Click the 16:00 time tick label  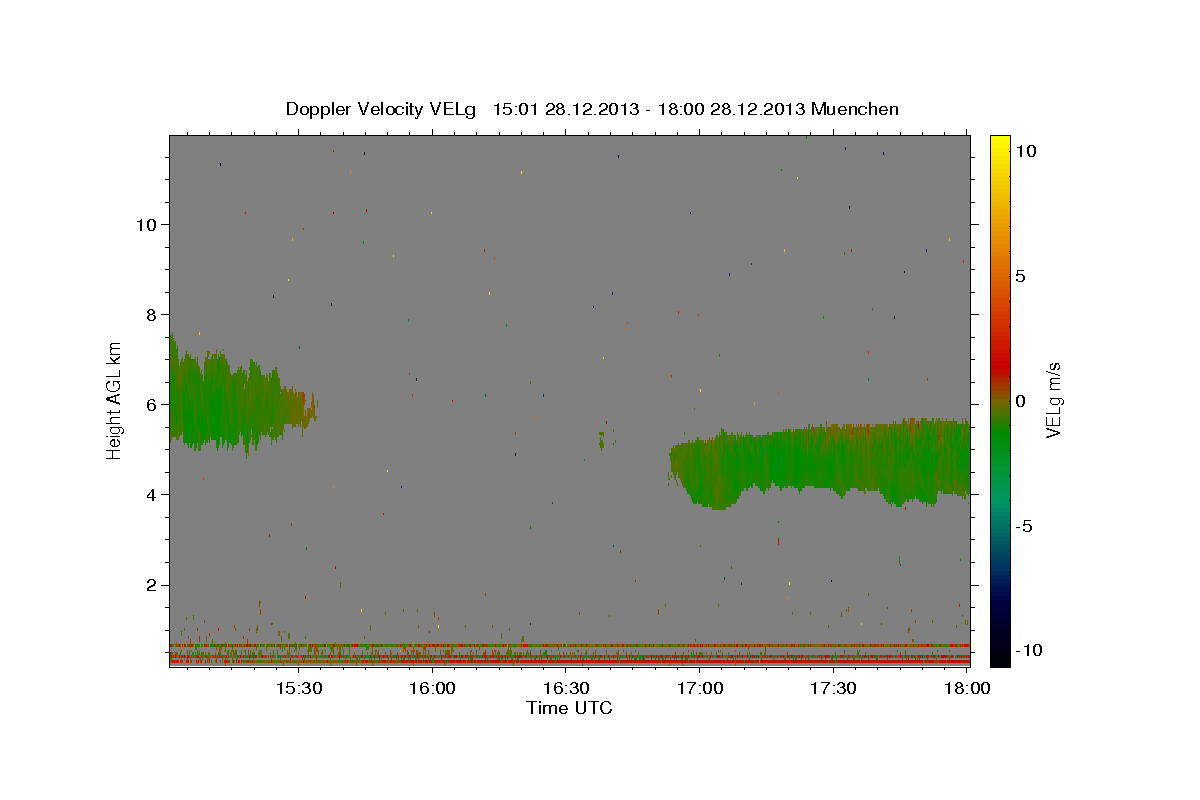coord(432,688)
